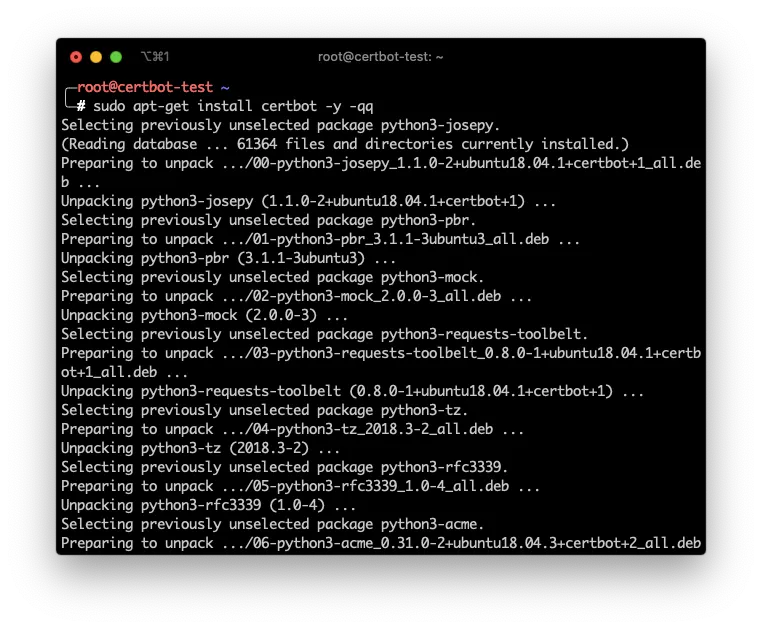The width and height of the screenshot is (762, 629).
Task: Minimize terminal using the yellow button
Action: (x=96, y=57)
